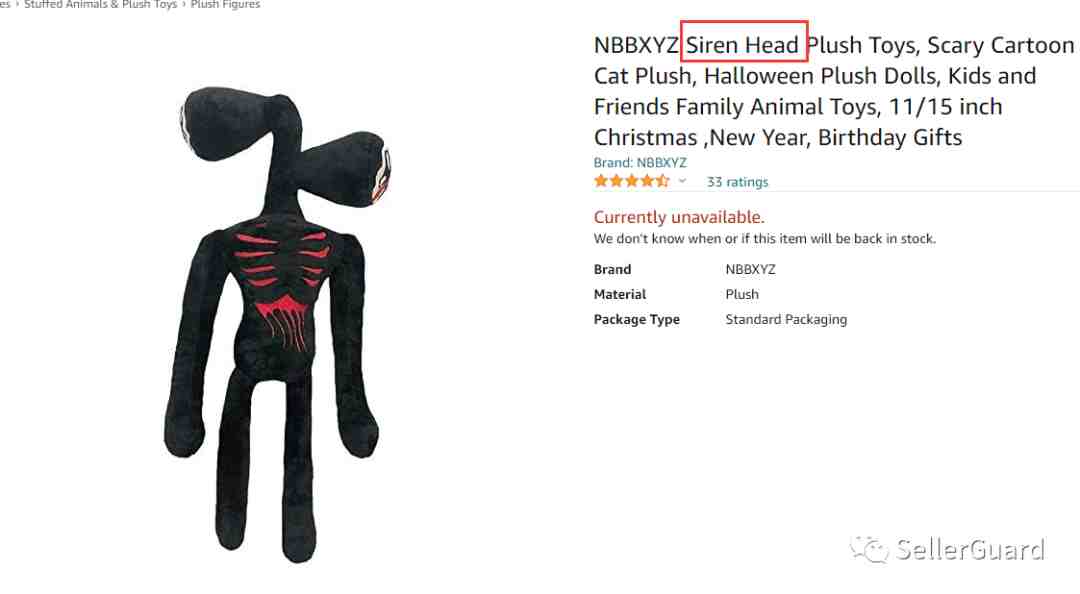Click the Siren Head plush product image
Viewport: 1080px width, 594px height.
point(278,324)
